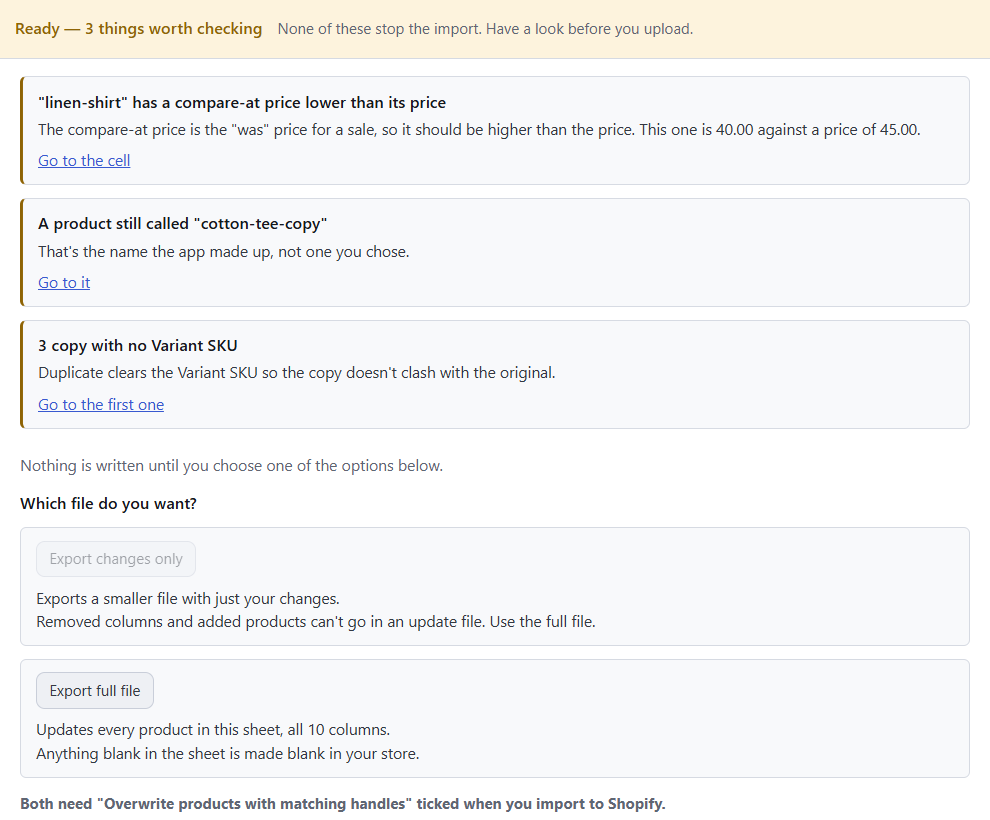
Task: Click the linen-shirt compare-at price warning title
Action: (242, 102)
